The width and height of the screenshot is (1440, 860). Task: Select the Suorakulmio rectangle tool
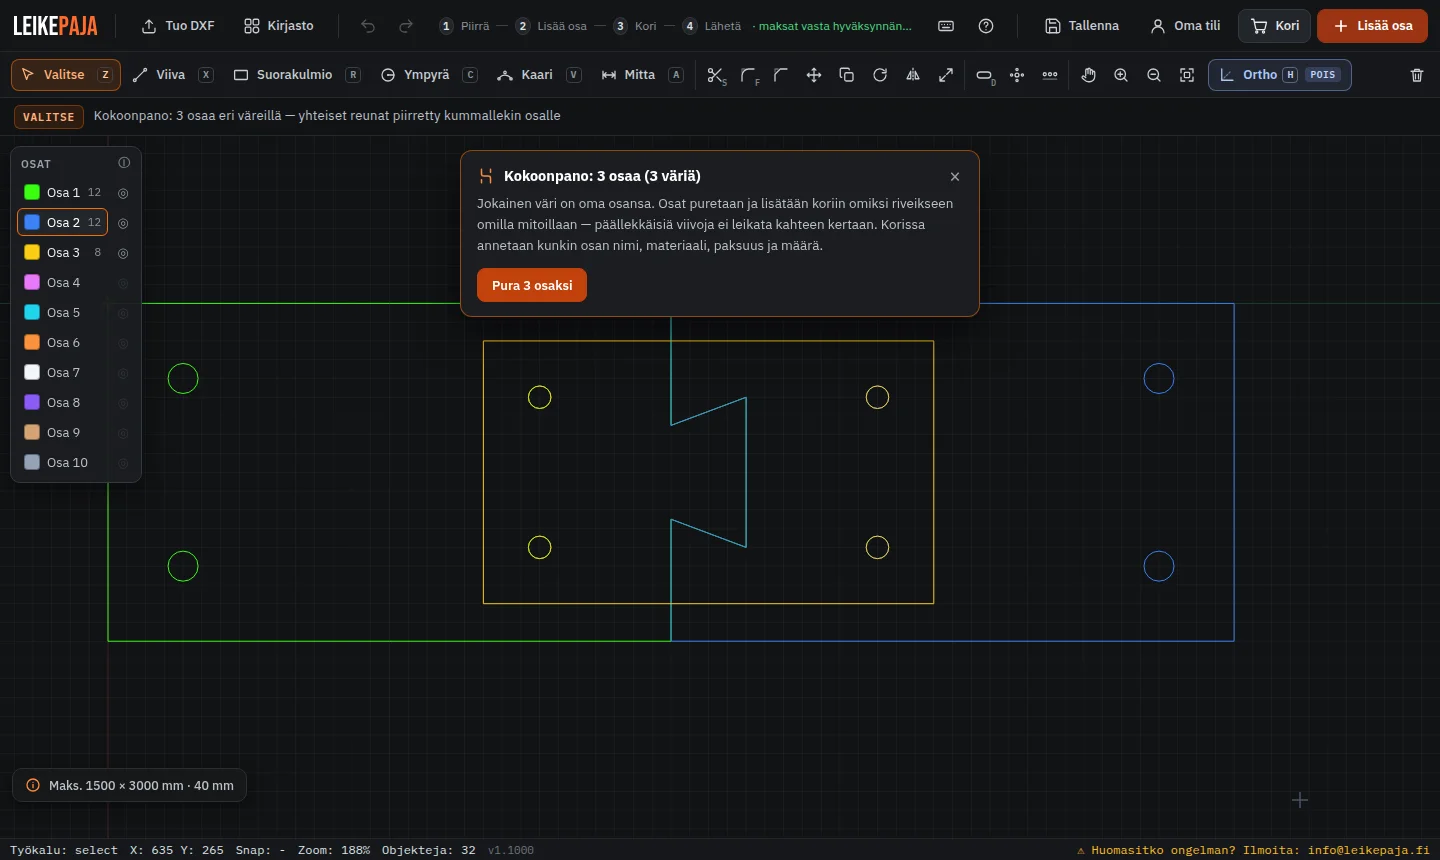click(x=296, y=75)
